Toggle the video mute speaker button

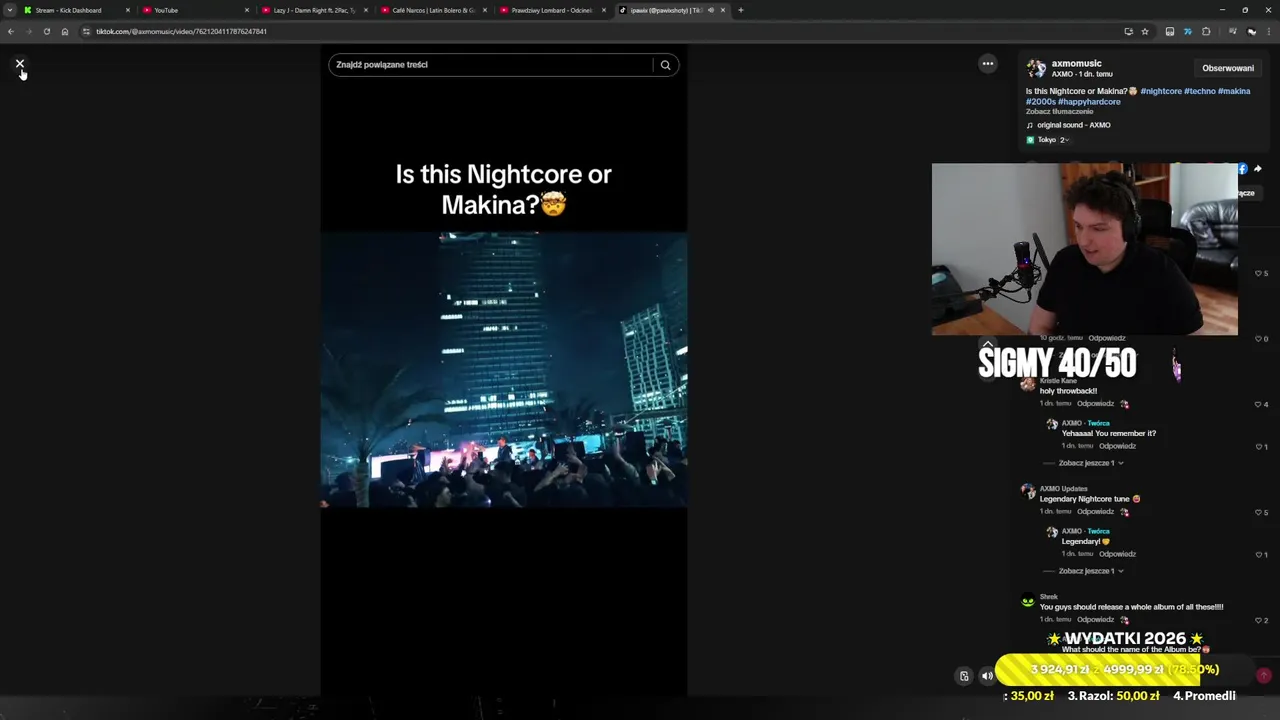point(987,676)
